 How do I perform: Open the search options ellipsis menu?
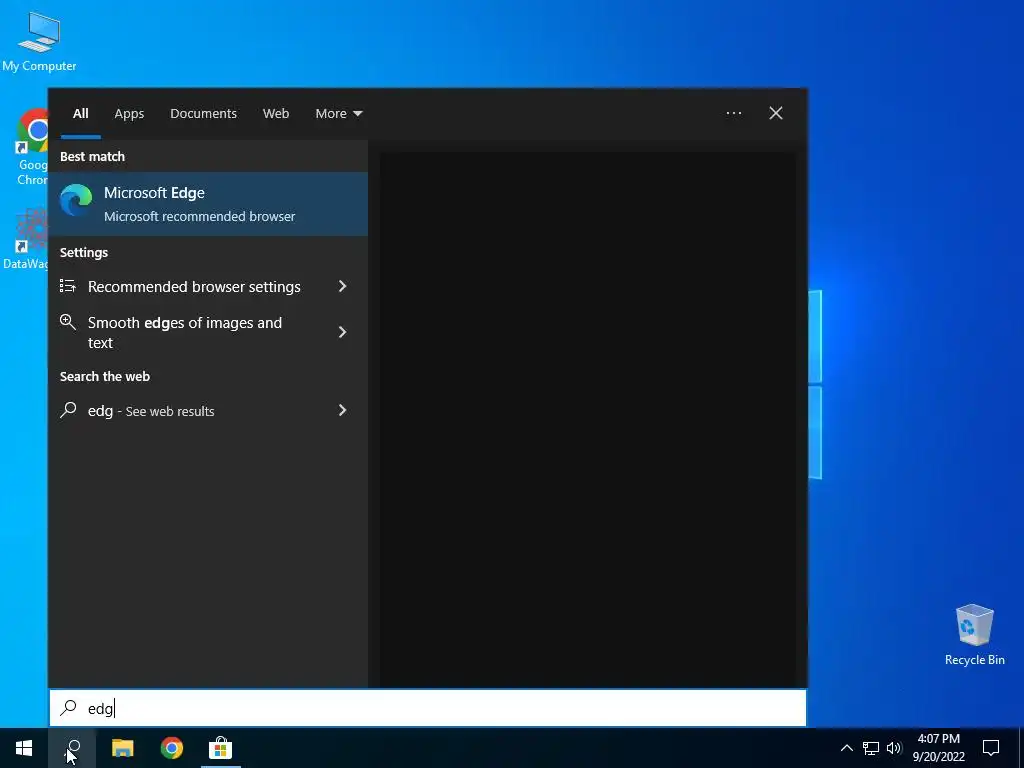[733, 114]
